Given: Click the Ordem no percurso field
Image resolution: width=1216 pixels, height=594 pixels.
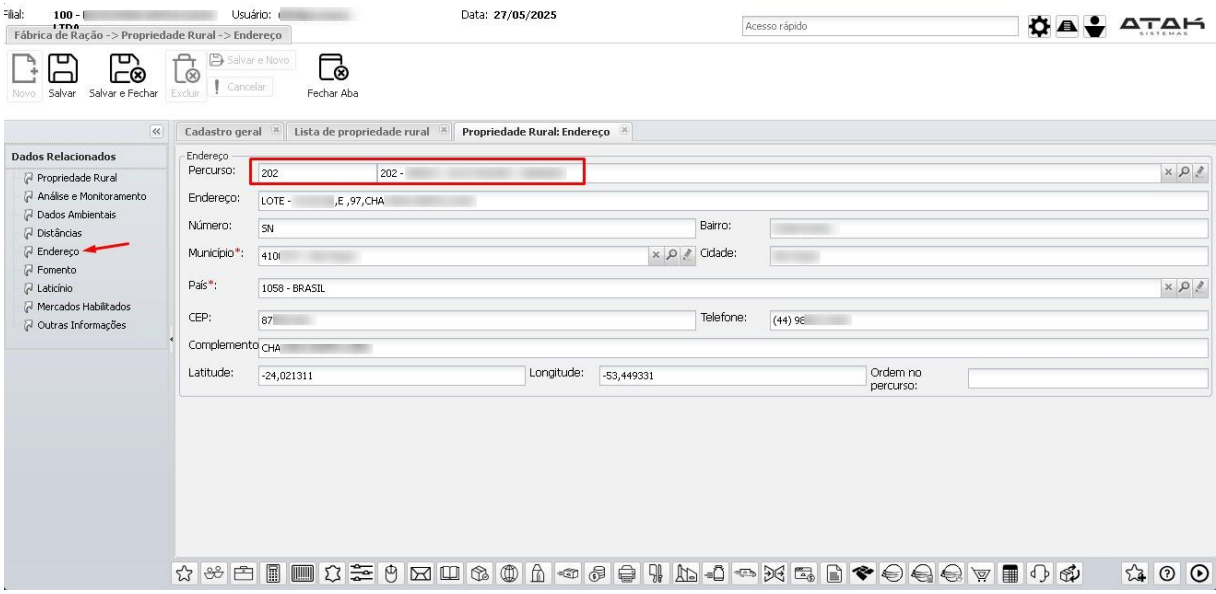Looking at the screenshot, I should [x=1088, y=377].
